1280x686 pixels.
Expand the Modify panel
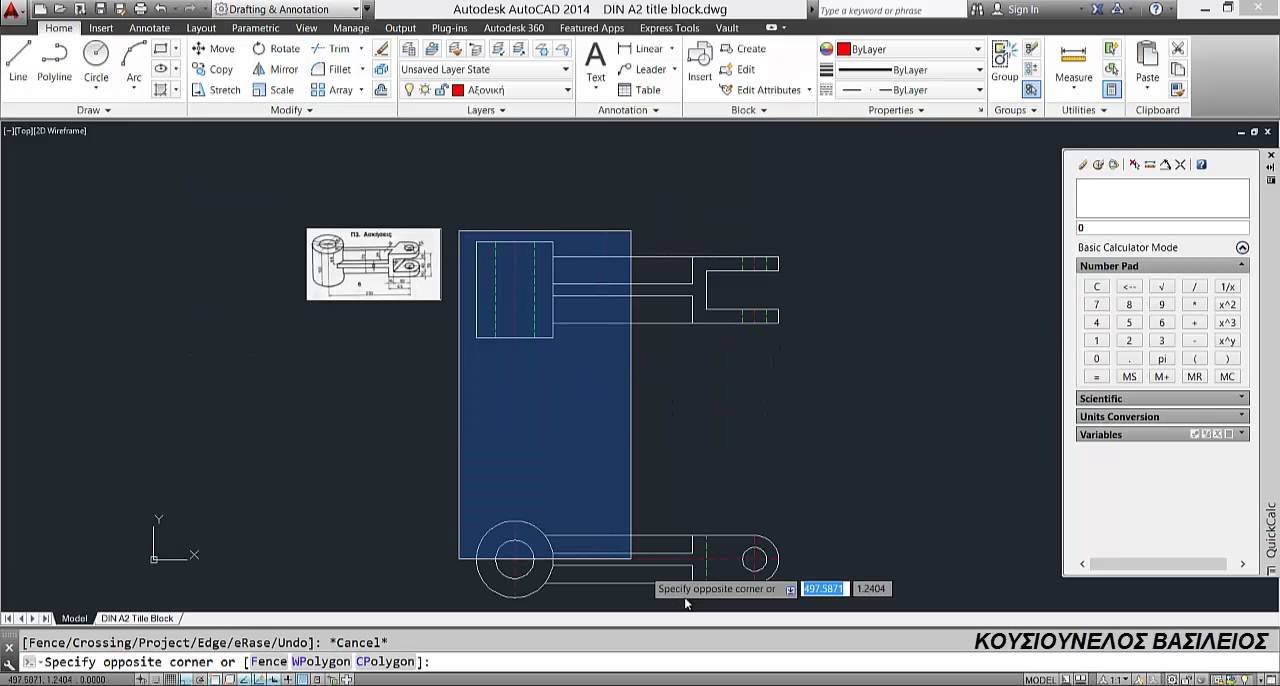click(292, 110)
